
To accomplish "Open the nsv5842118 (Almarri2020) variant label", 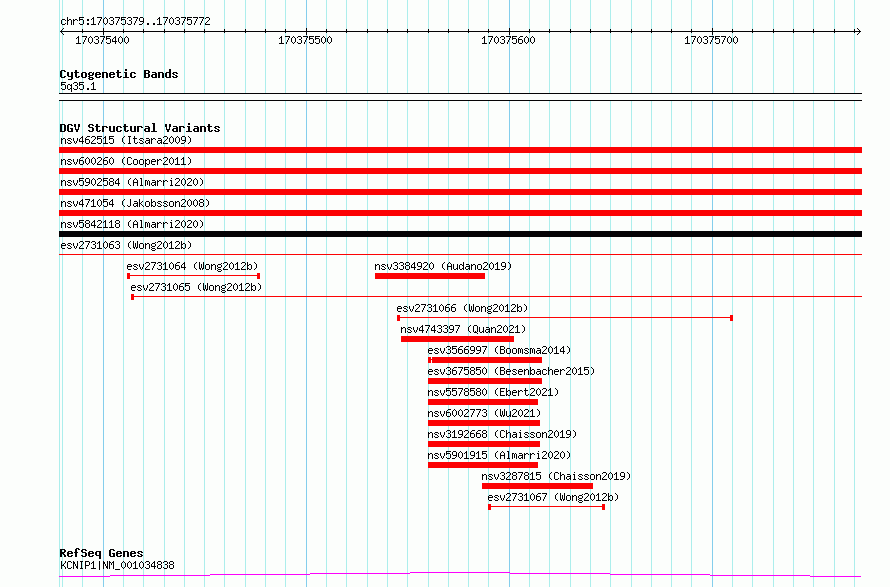I will coord(132,224).
